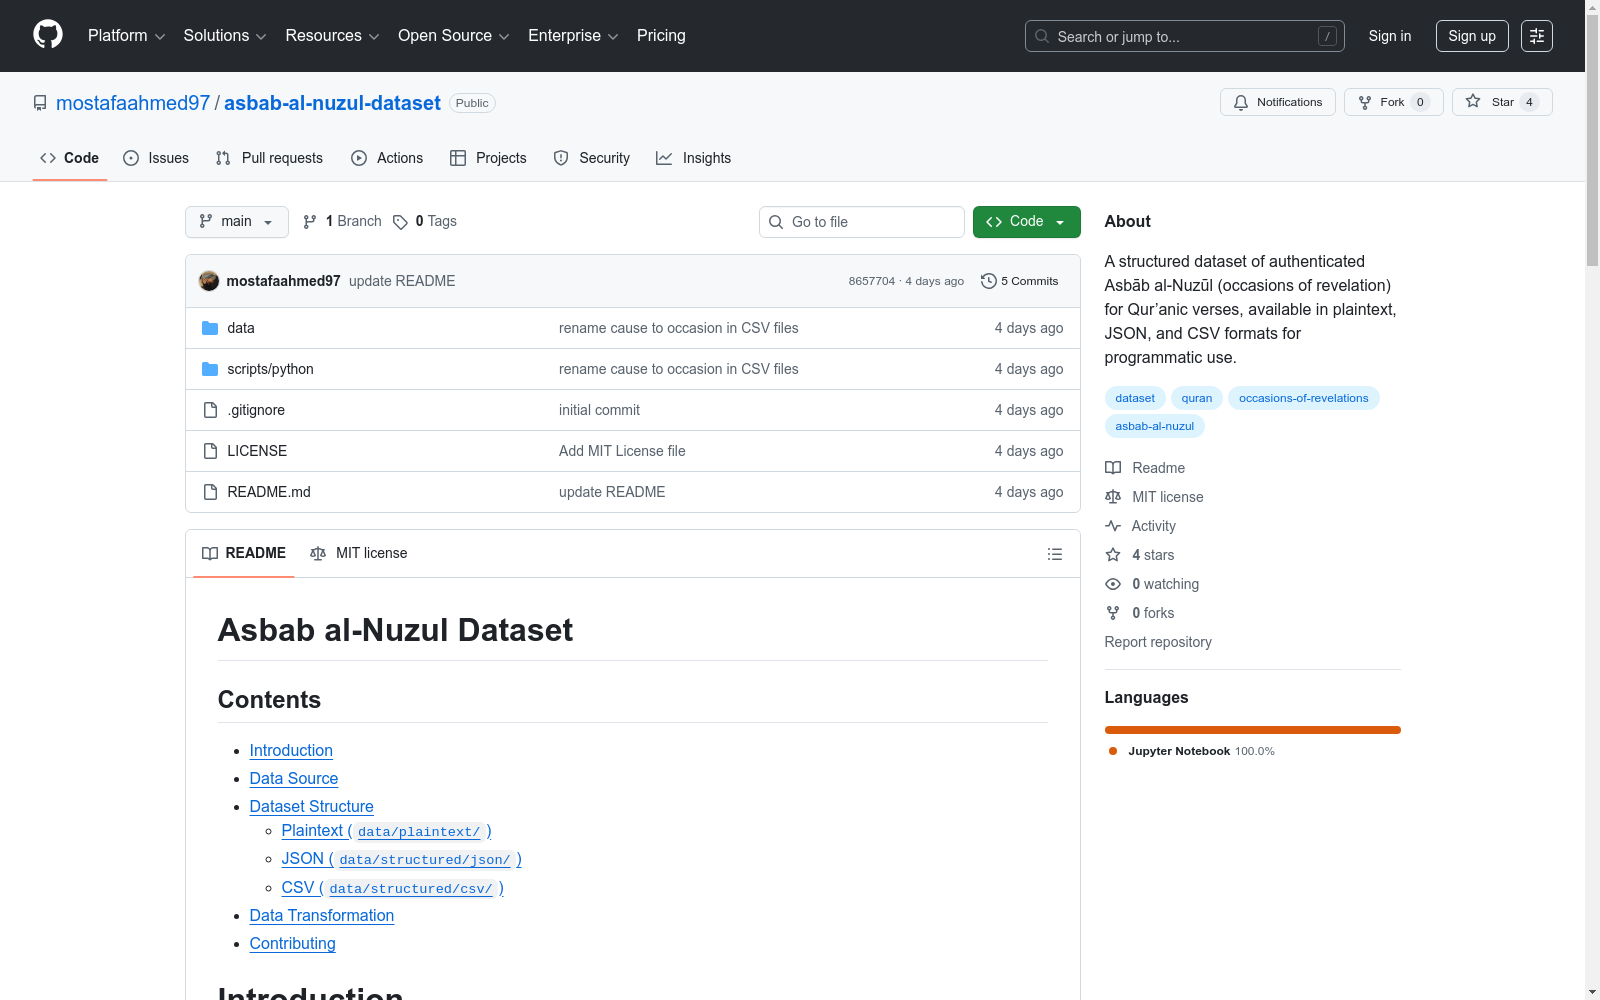Select the MIT license tab in README panel
The image size is (1600, 1000).
click(x=359, y=553)
